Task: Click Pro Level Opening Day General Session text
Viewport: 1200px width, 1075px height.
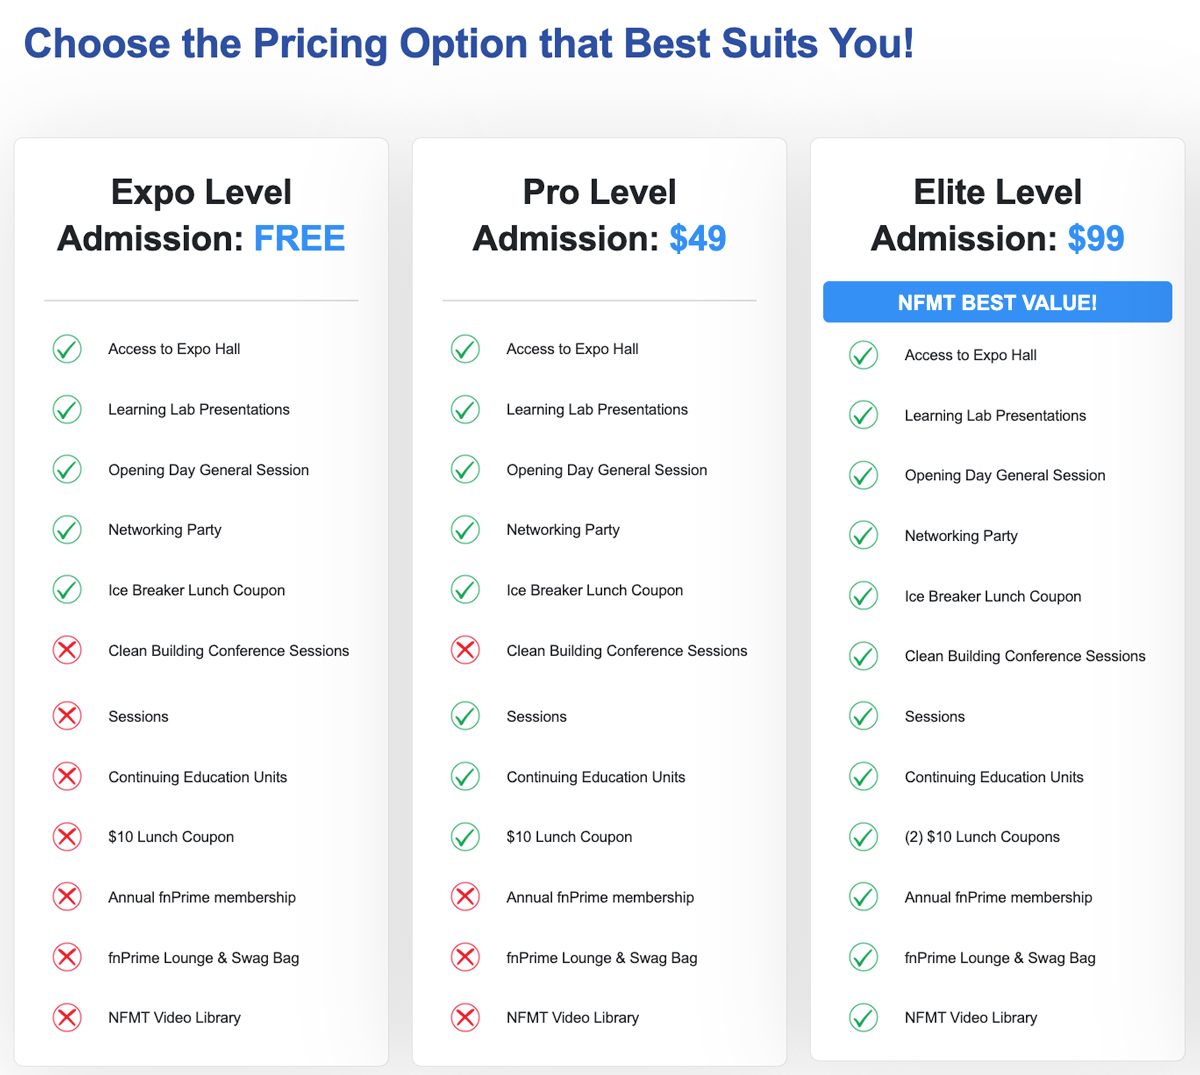Action: [x=606, y=470]
